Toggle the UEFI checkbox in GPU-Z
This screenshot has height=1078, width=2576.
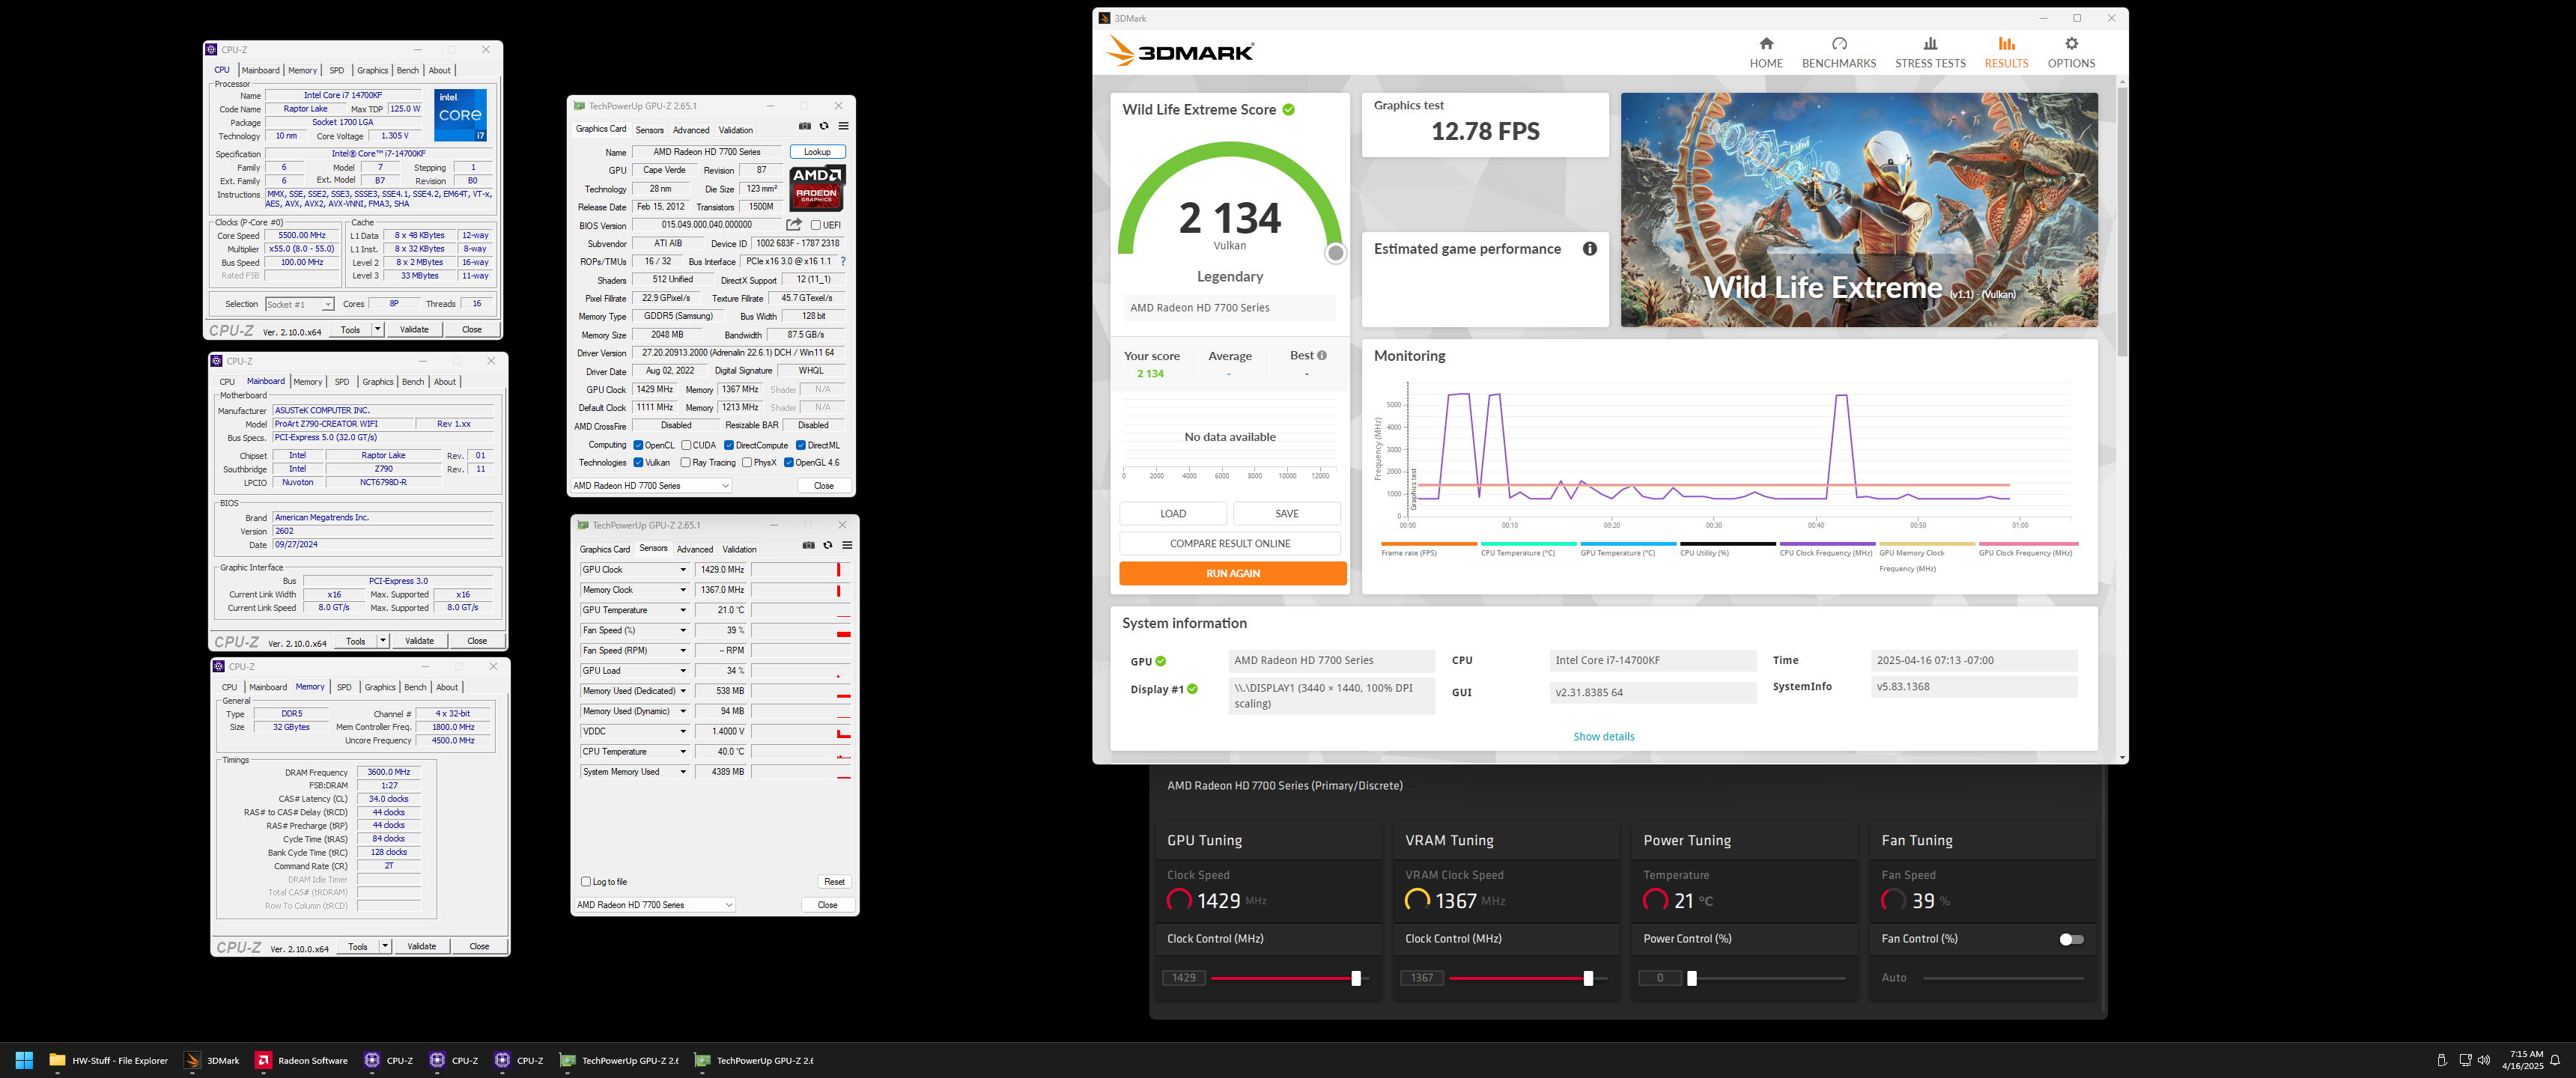pyautogui.click(x=816, y=225)
